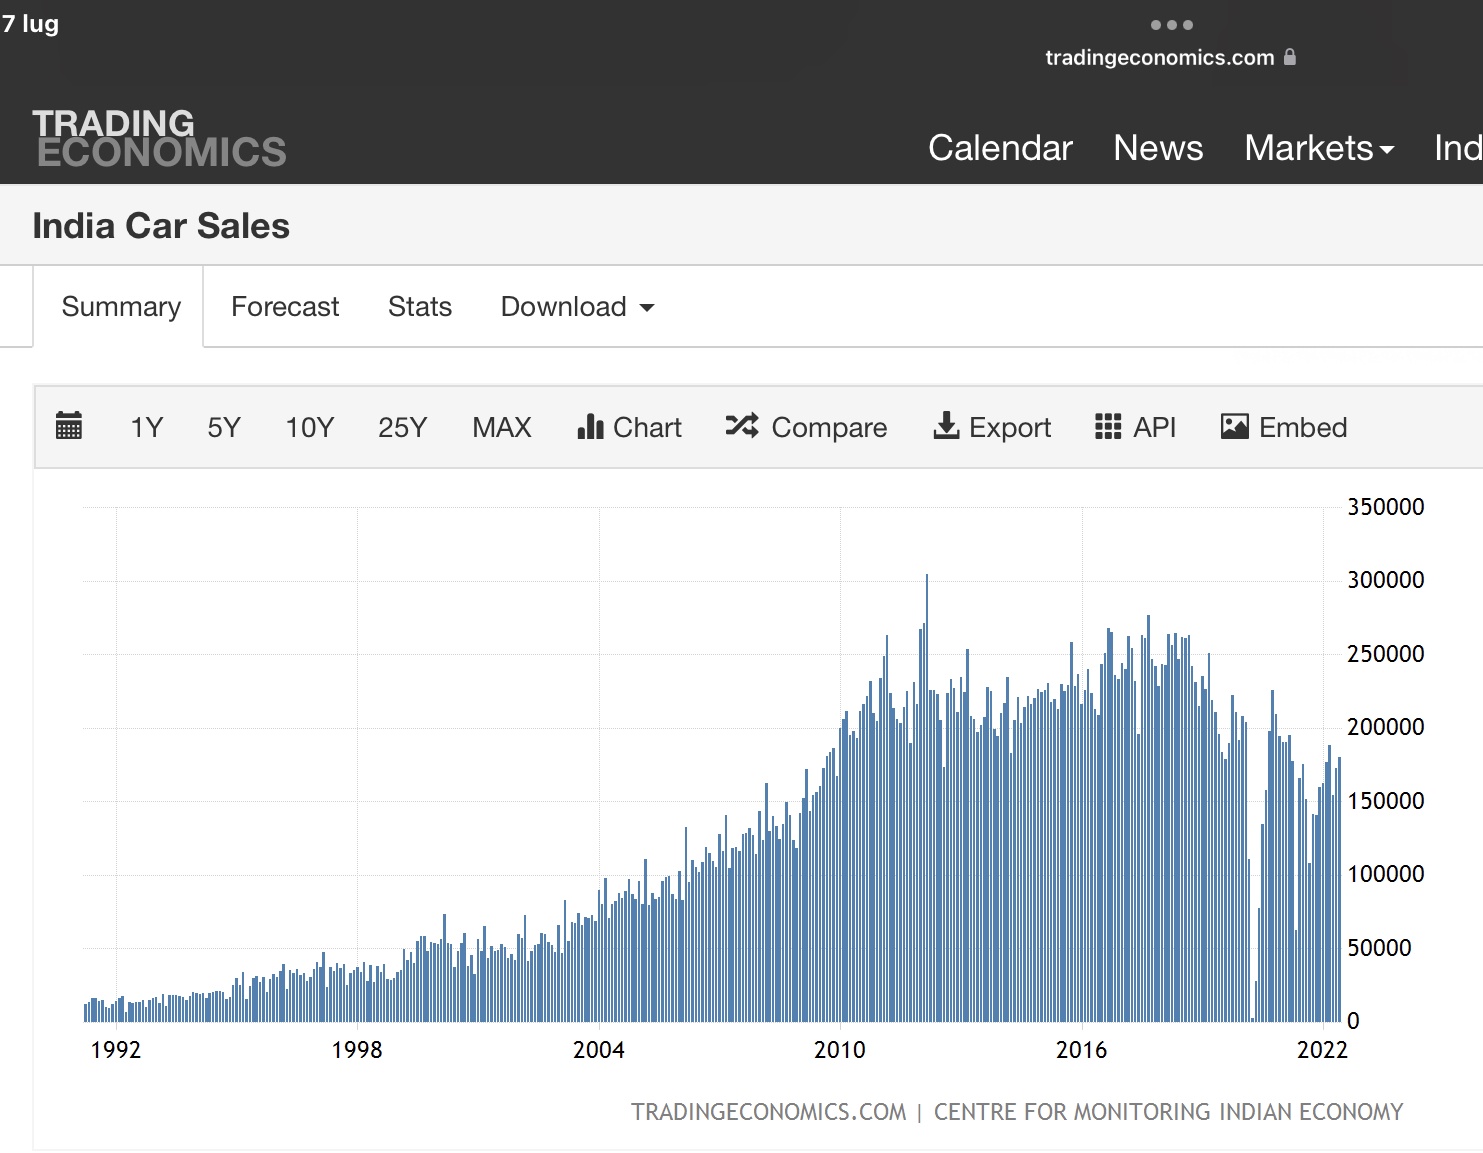Switch to the Forecast tab
This screenshot has width=1483, height=1153.
(285, 307)
